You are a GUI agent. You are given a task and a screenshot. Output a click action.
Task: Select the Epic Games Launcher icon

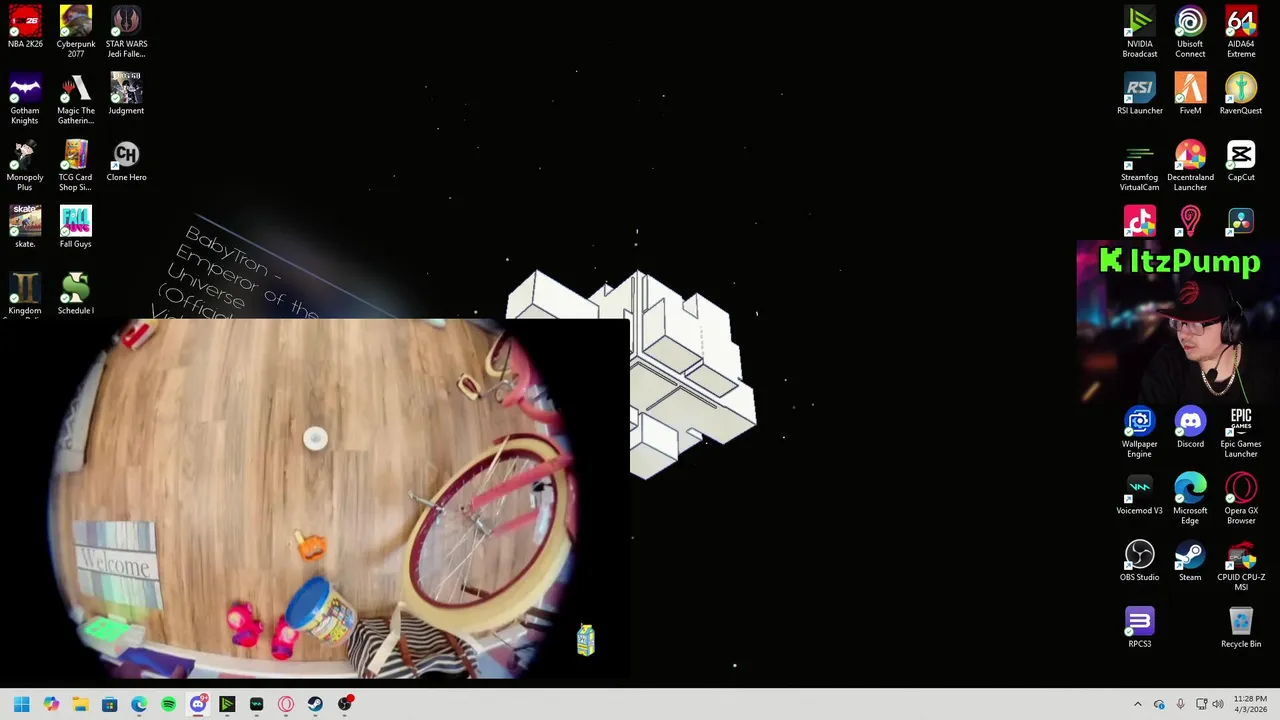1241,432
